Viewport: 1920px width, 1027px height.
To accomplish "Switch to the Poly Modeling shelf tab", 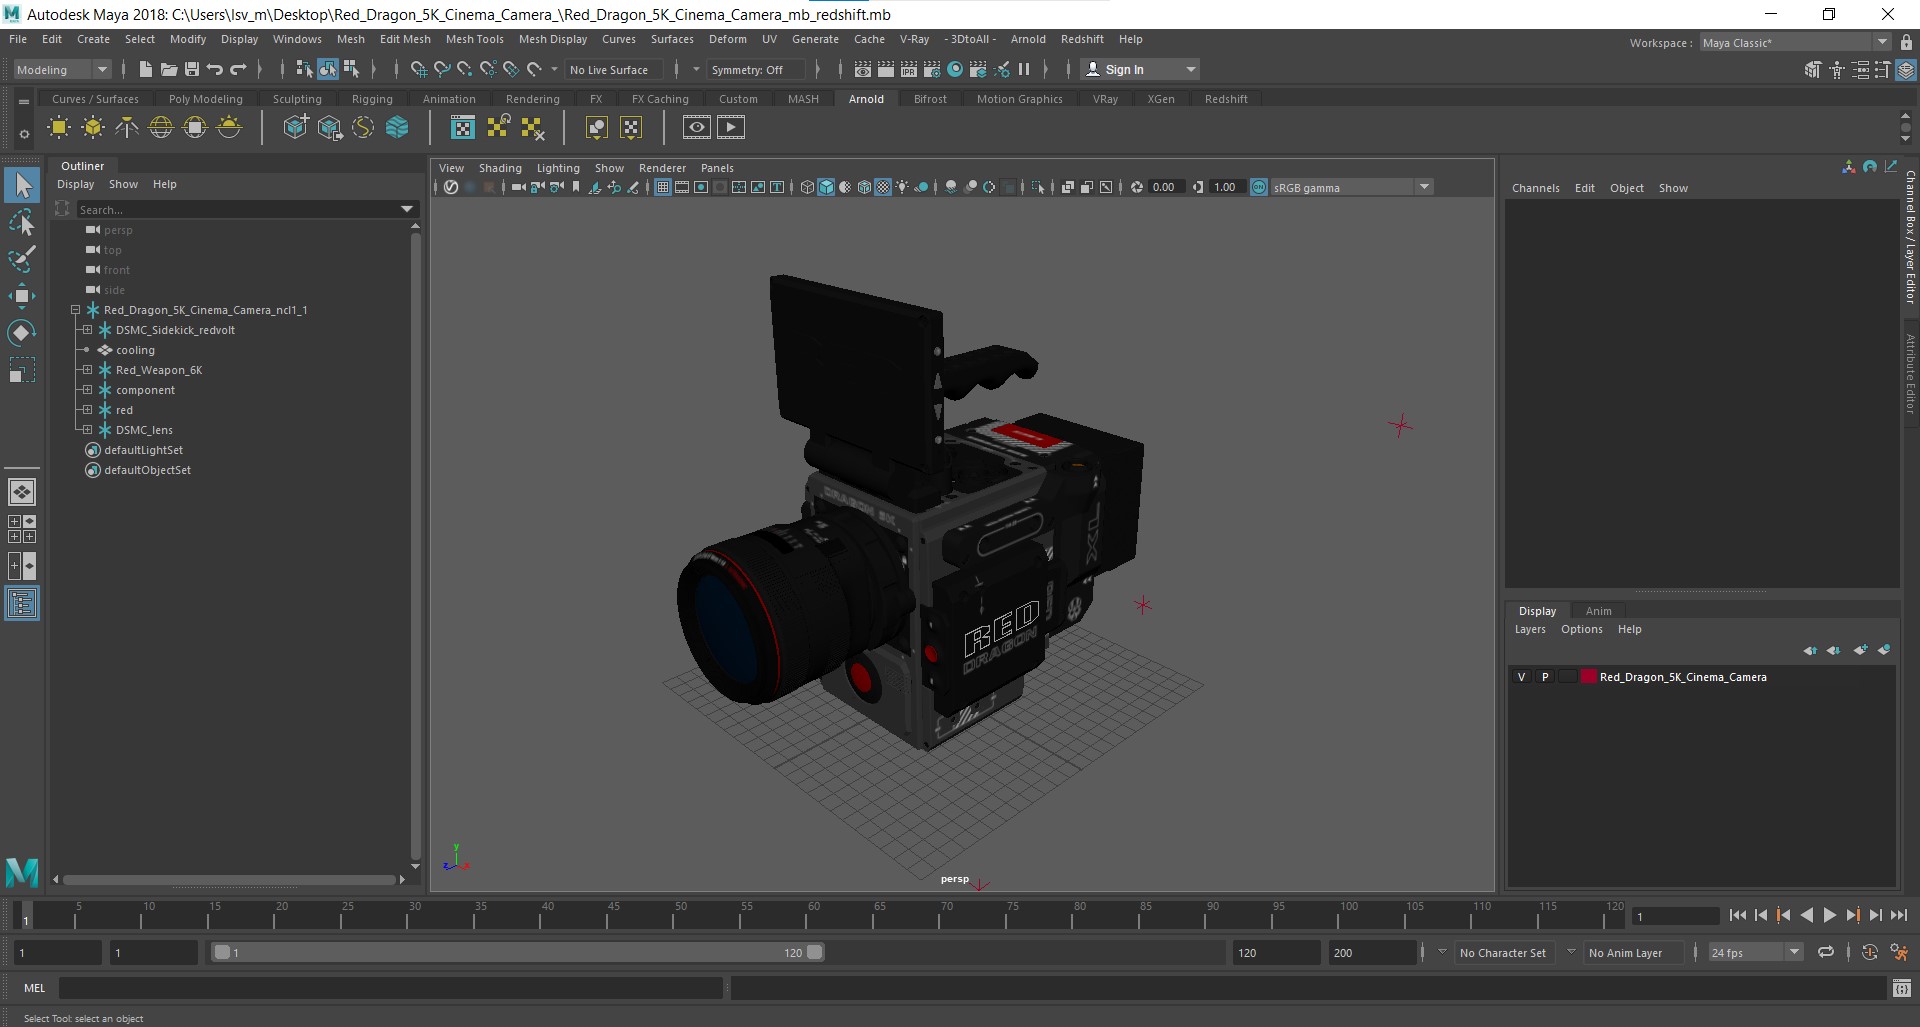I will pos(206,99).
